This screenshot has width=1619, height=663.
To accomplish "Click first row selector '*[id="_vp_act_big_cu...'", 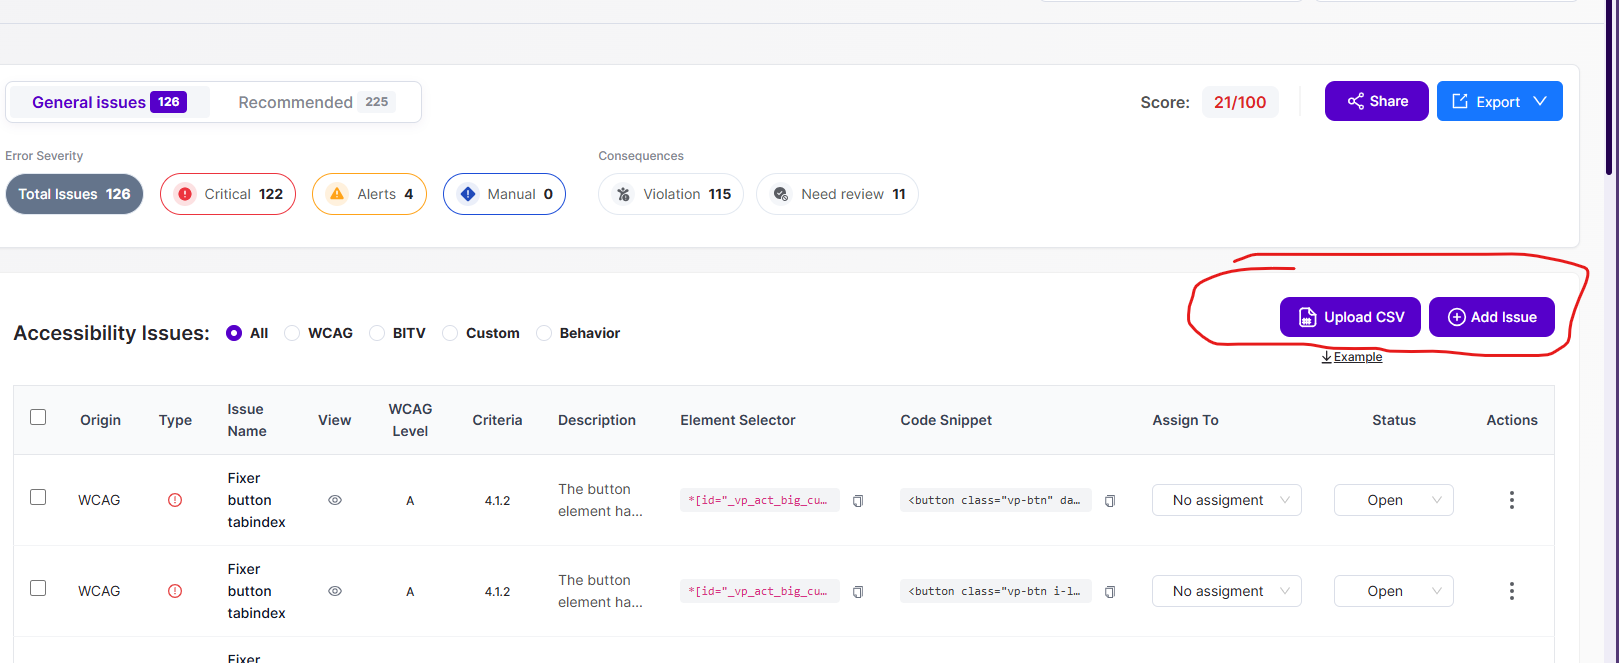I will 760,500.
